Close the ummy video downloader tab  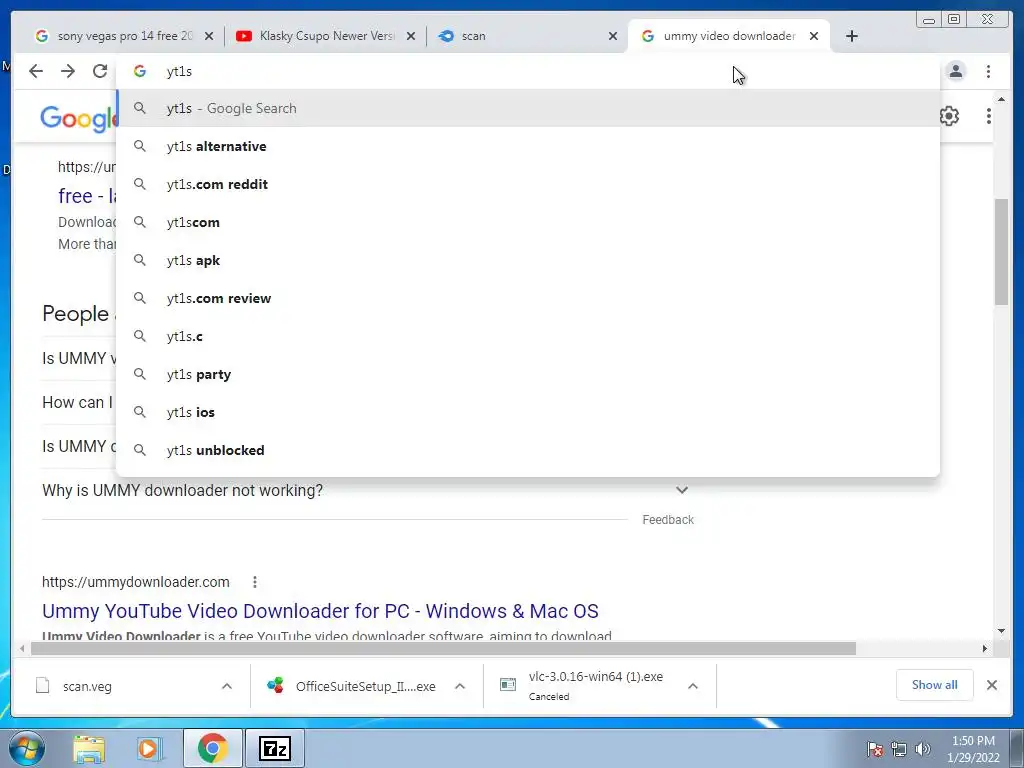tap(814, 36)
